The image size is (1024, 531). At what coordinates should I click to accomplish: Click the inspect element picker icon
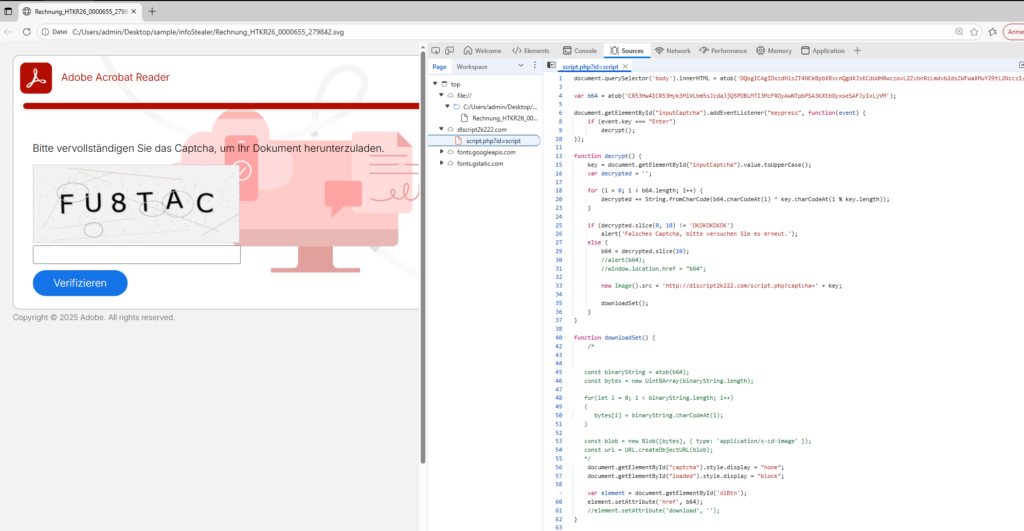pos(435,50)
